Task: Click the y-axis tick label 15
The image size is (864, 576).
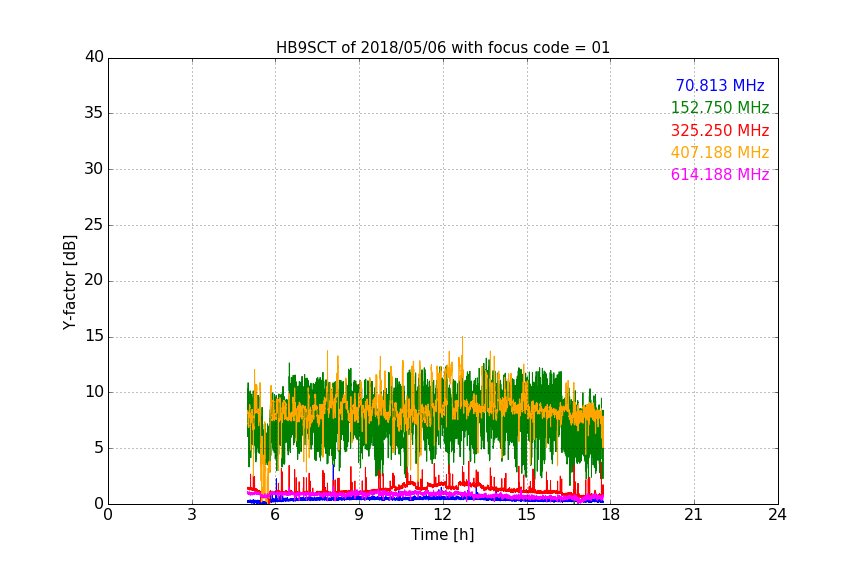Action: [94, 336]
